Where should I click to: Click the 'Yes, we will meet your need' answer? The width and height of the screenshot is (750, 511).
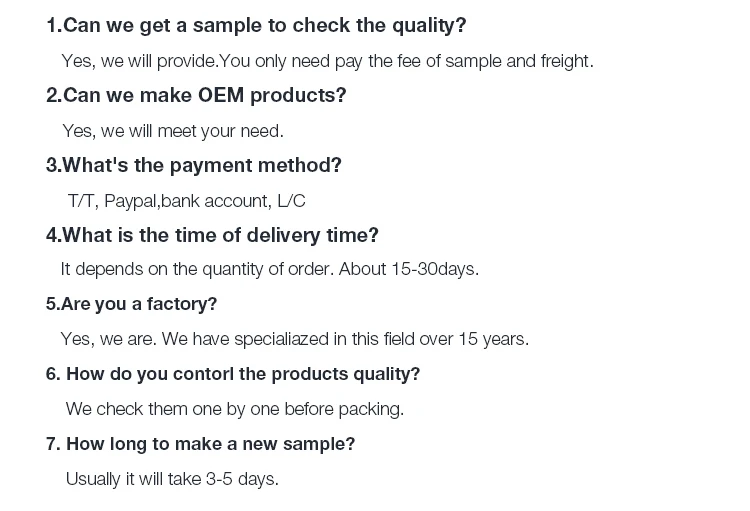173,131
